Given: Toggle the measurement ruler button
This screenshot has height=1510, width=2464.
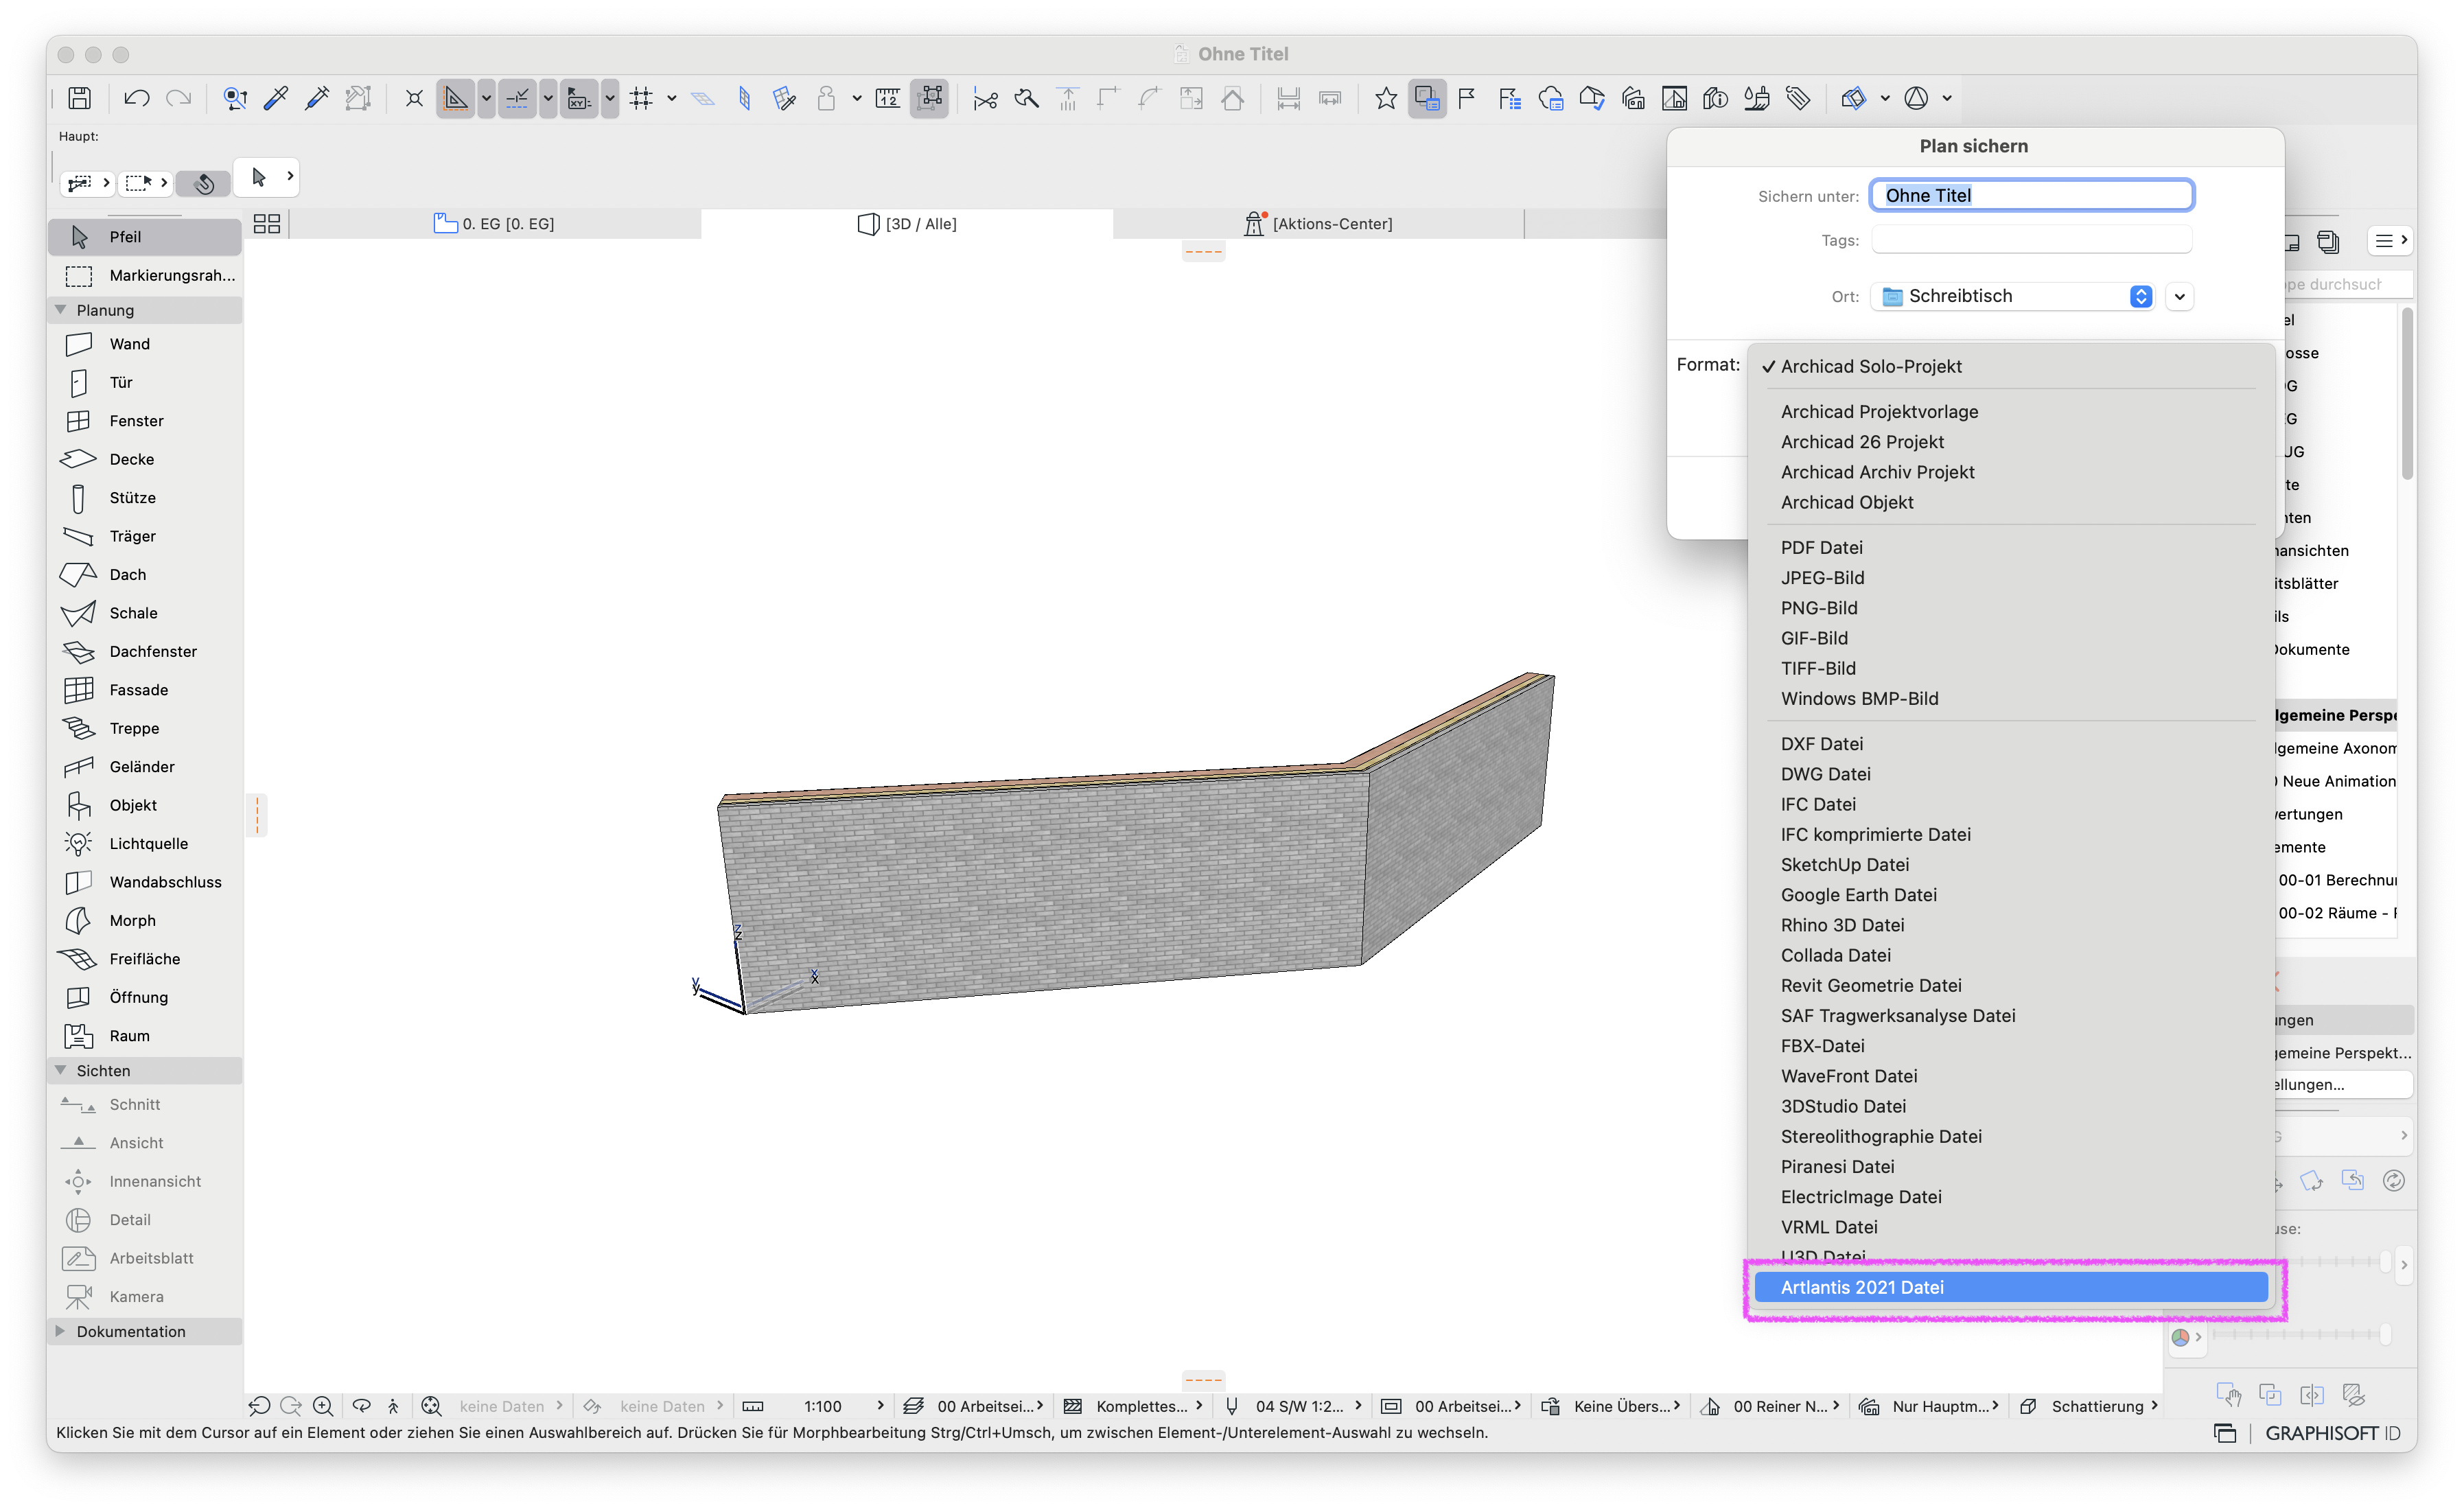Looking at the screenshot, I should pos(887,98).
